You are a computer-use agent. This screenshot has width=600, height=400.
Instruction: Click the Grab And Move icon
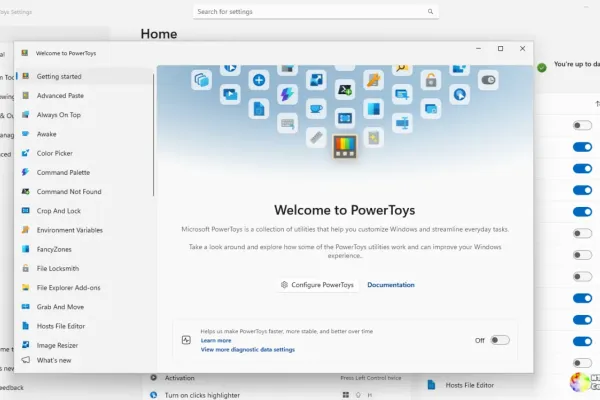(26, 307)
